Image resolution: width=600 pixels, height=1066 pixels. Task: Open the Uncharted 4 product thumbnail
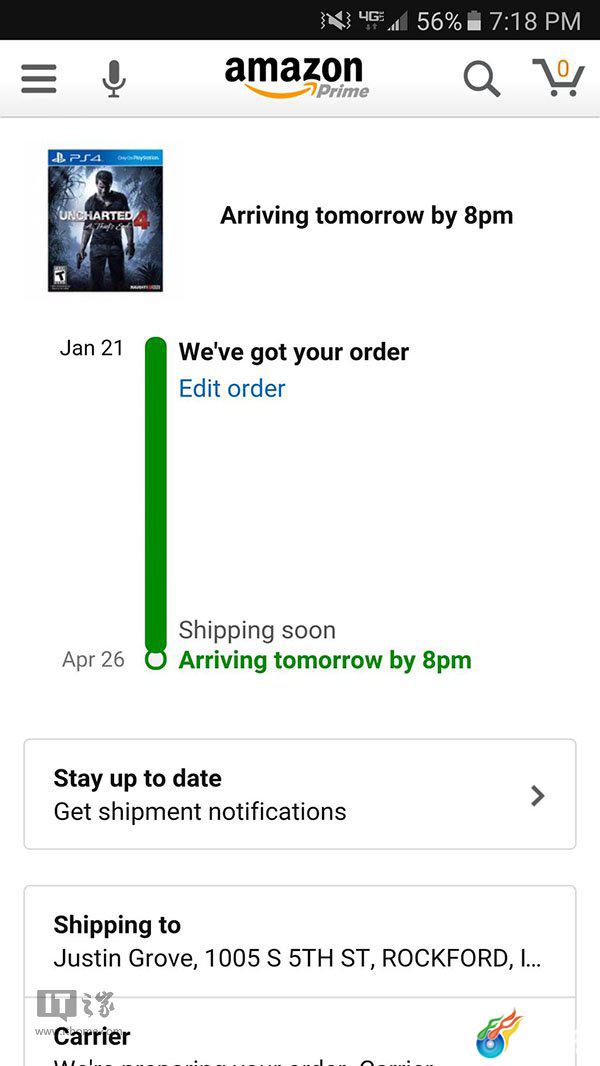tap(105, 221)
